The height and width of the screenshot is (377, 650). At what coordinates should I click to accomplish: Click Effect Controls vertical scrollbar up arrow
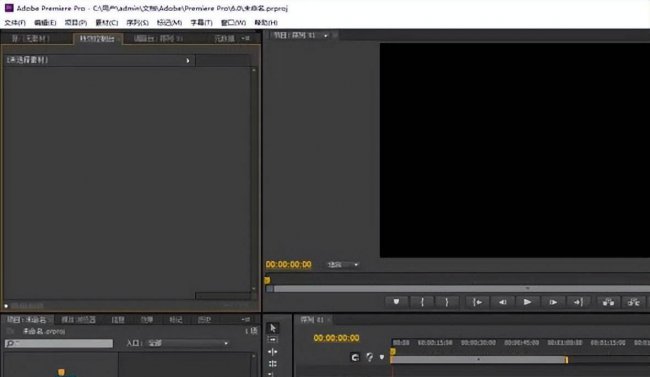[254, 70]
